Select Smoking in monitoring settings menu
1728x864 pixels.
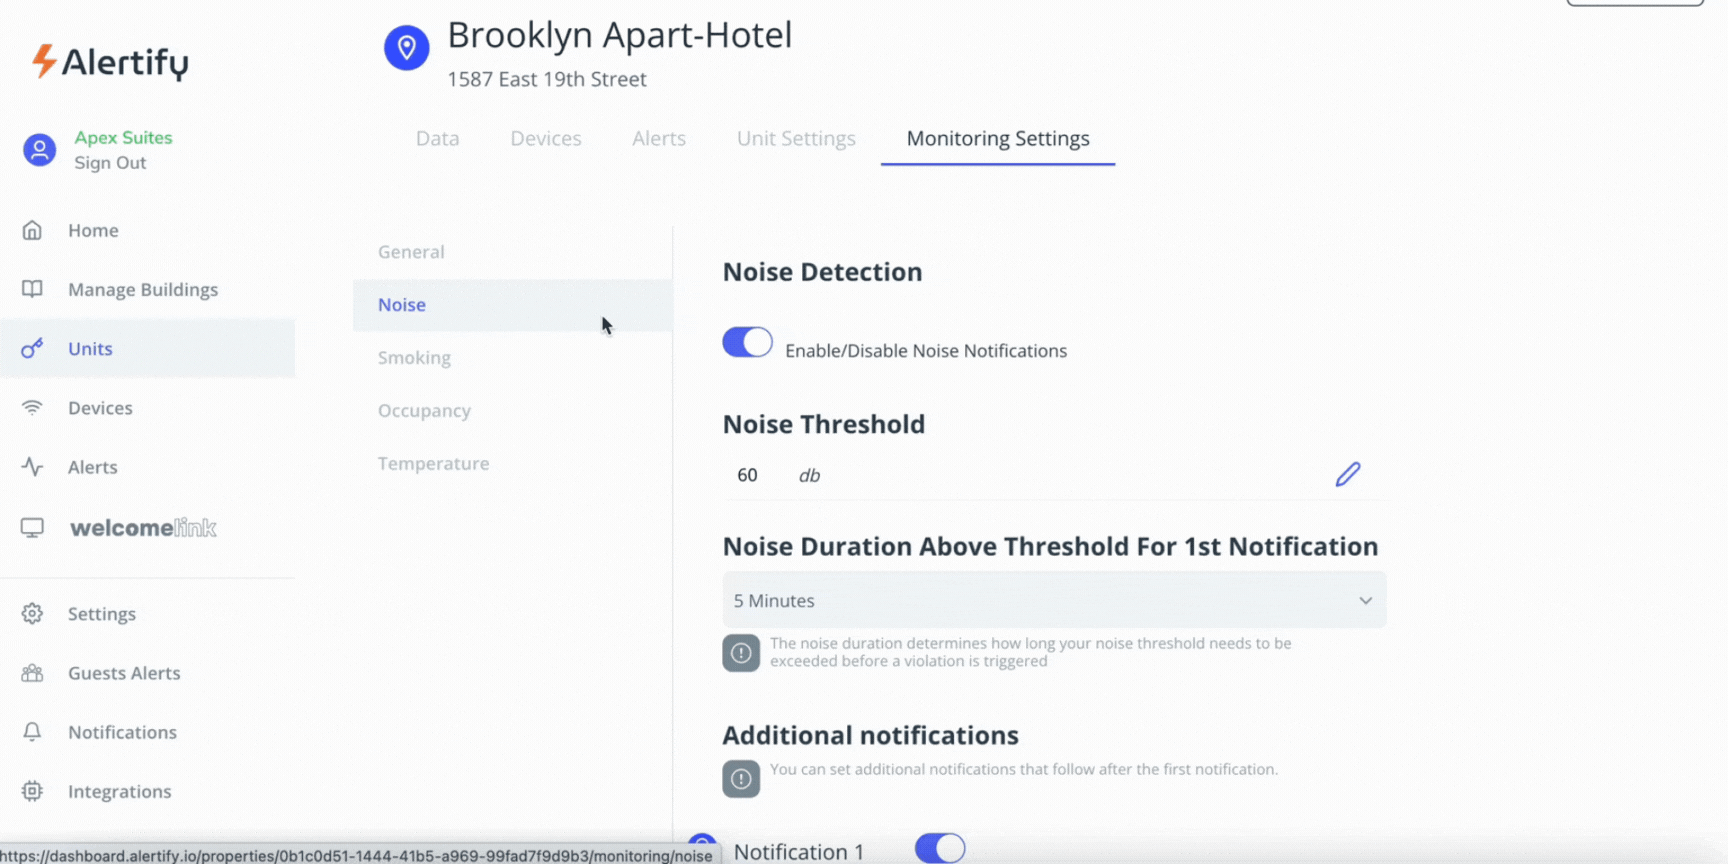tap(414, 358)
